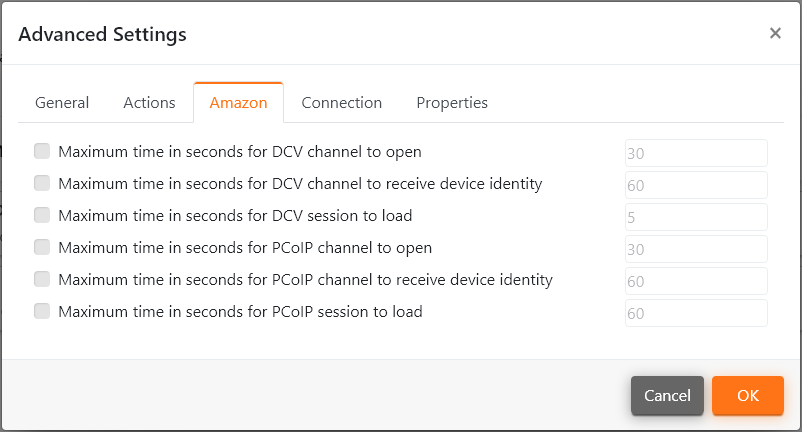Check the PCoIP session to load option
Screen dimensions: 802x432
42,311
